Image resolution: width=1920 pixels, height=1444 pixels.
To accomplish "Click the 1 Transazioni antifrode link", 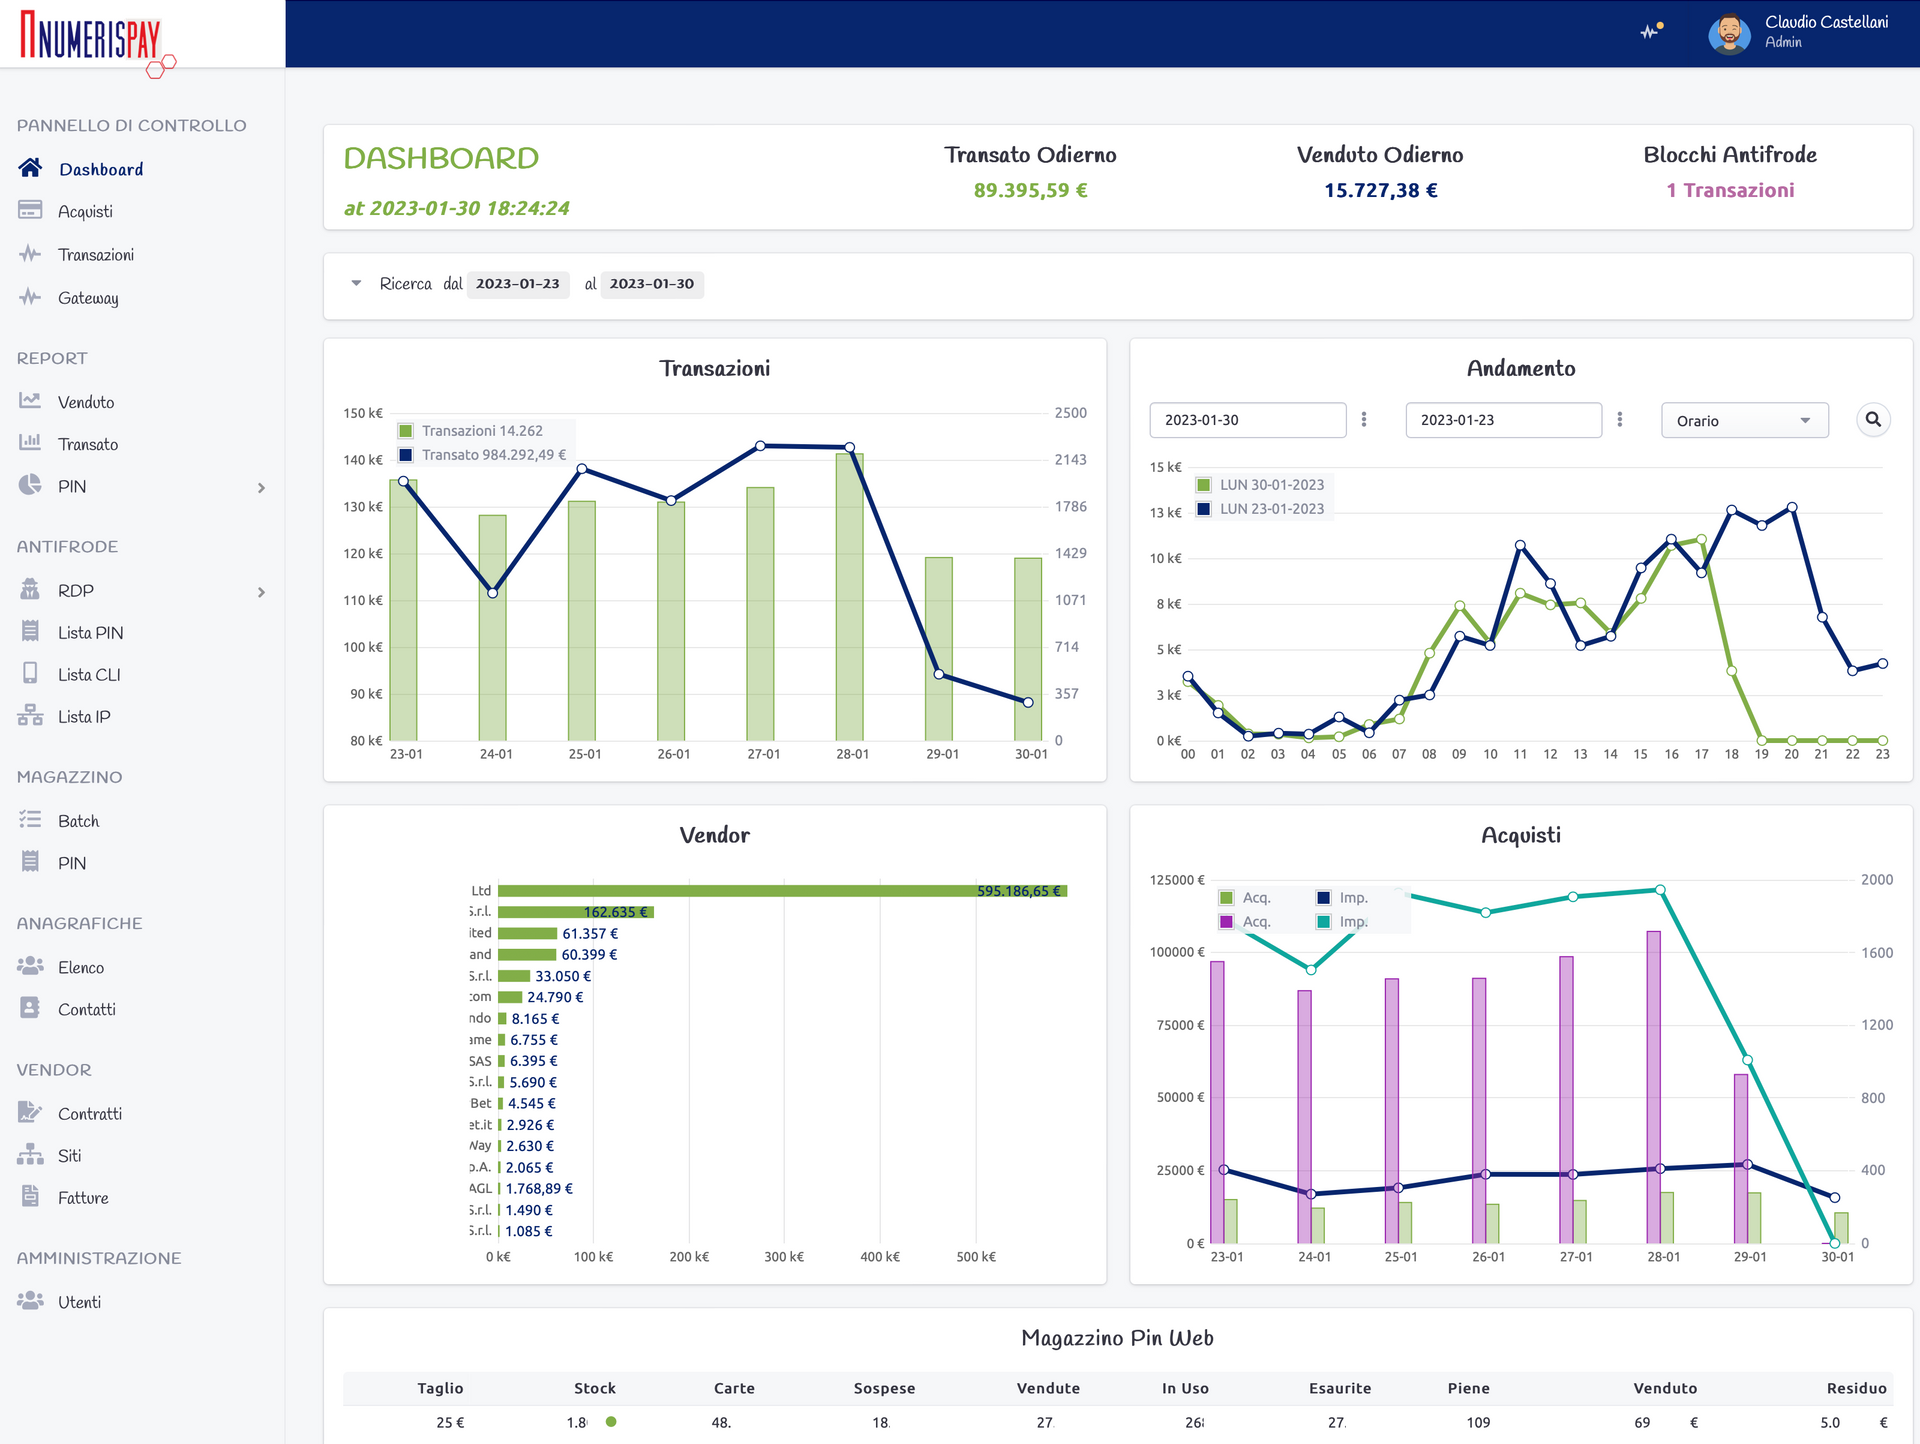I will coord(1729,190).
